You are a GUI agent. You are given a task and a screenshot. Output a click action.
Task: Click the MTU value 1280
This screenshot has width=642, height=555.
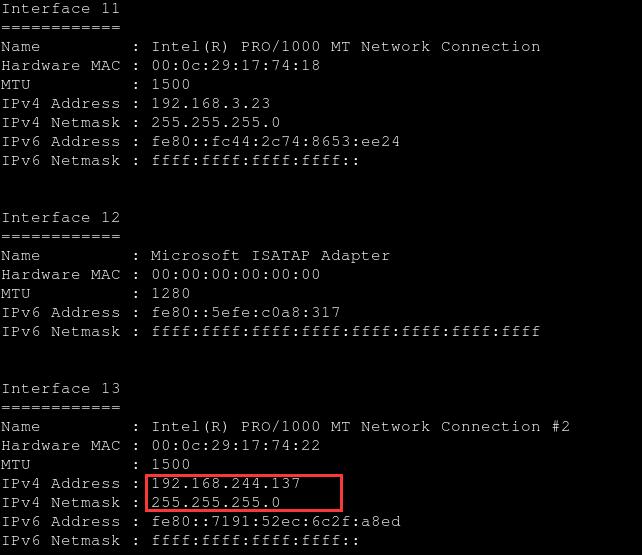[x=171, y=293]
